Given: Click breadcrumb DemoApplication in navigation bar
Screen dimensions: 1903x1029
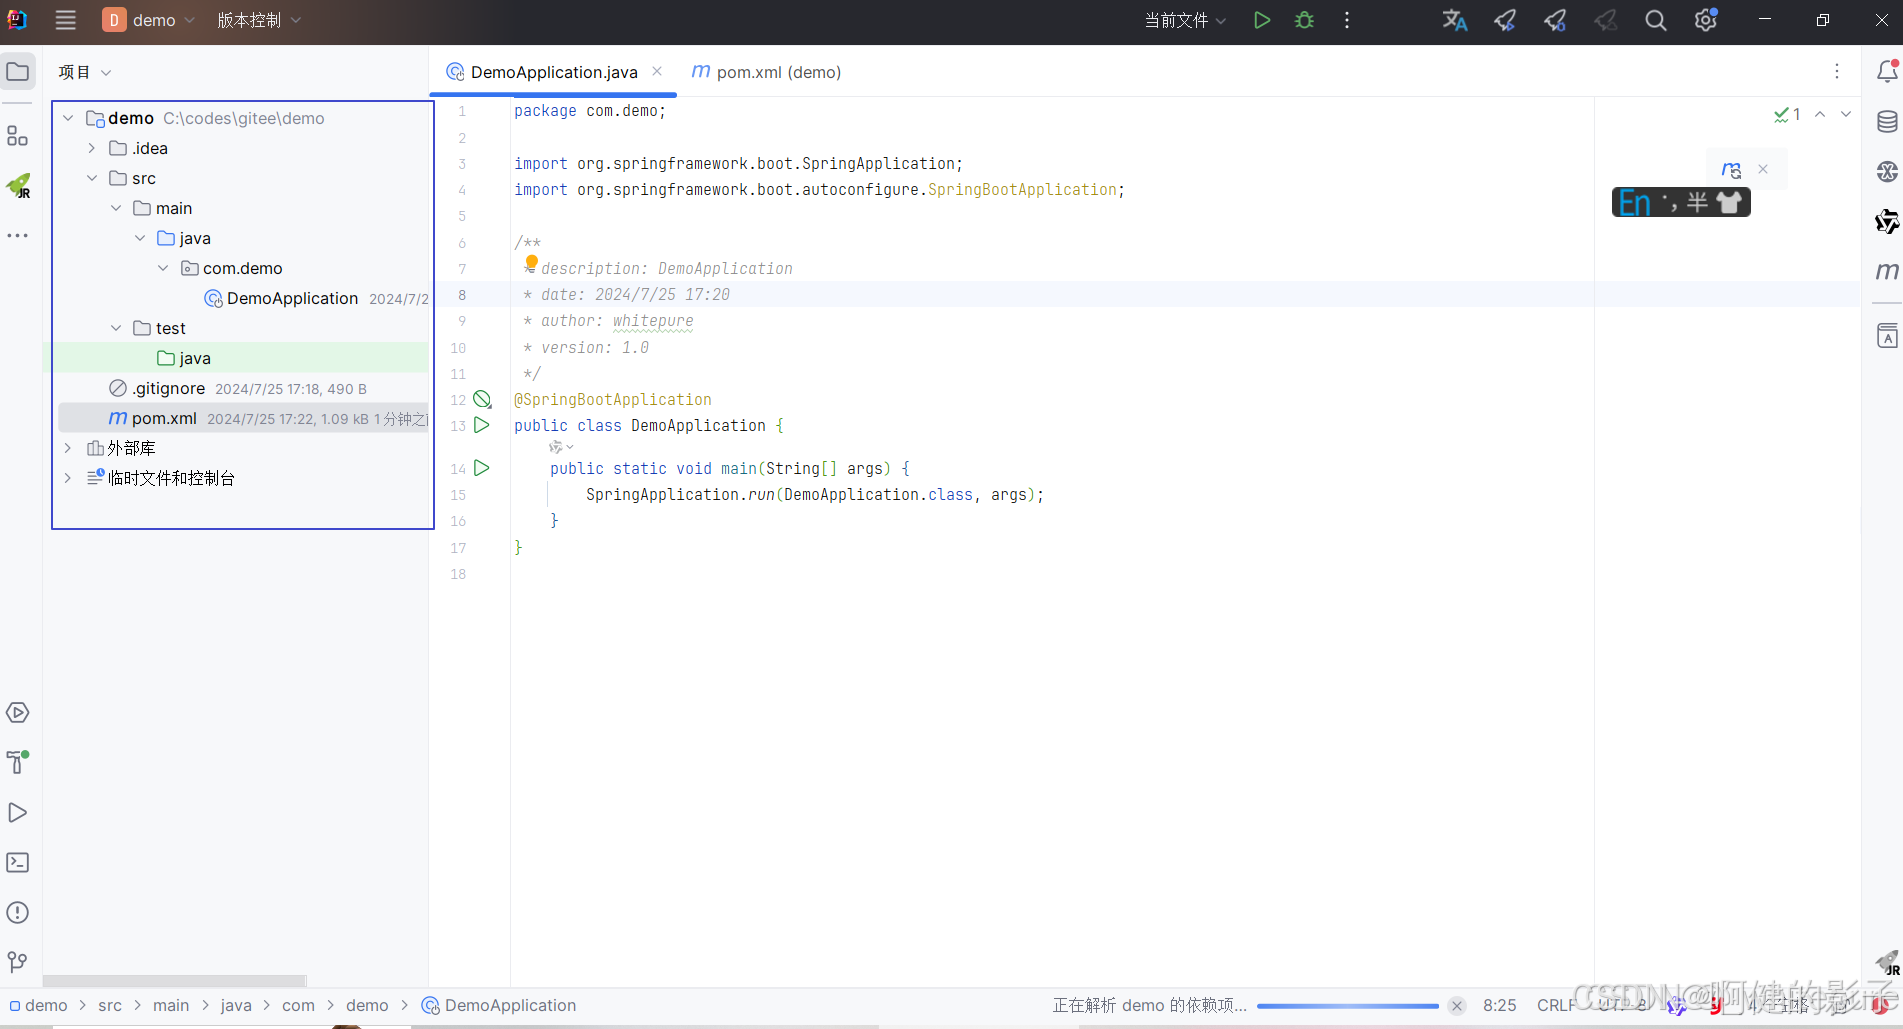Looking at the screenshot, I should pos(499,1006).
